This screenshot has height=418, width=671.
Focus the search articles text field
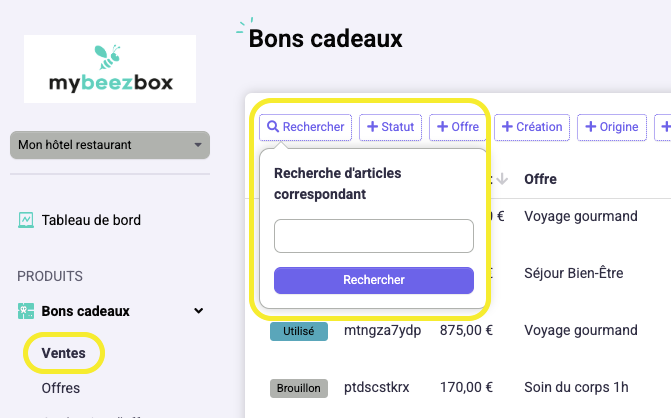point(373,236)
